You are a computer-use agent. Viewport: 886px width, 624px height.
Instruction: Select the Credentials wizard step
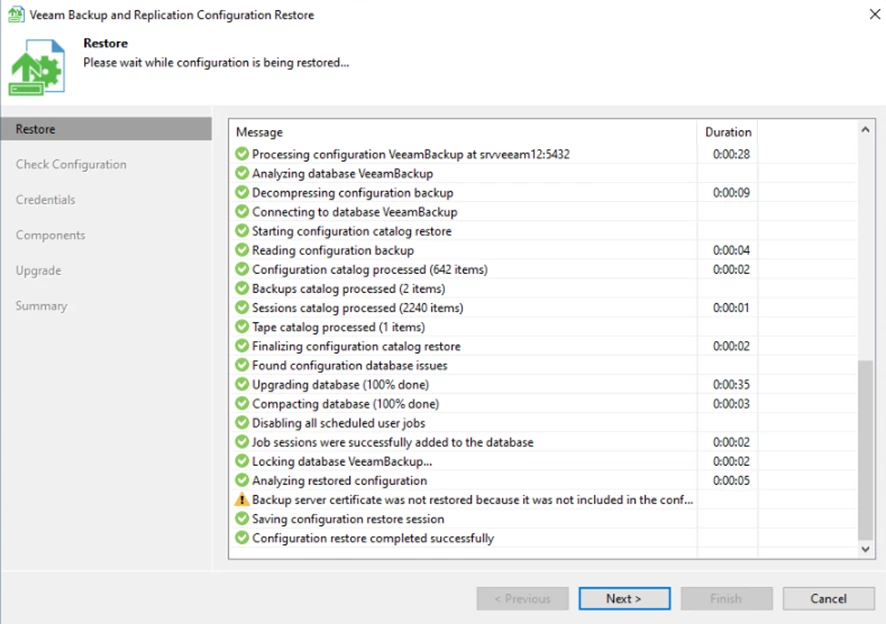tap(45, 200)
